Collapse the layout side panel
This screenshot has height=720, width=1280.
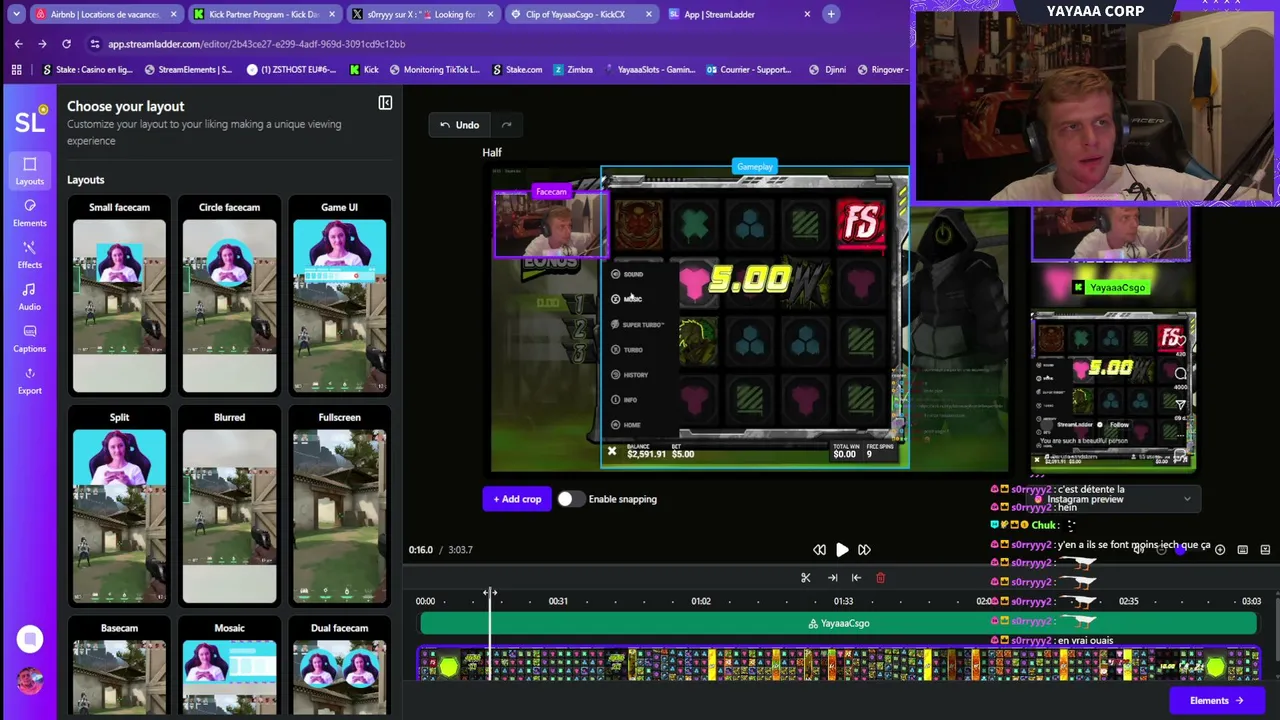pos(385,103)
